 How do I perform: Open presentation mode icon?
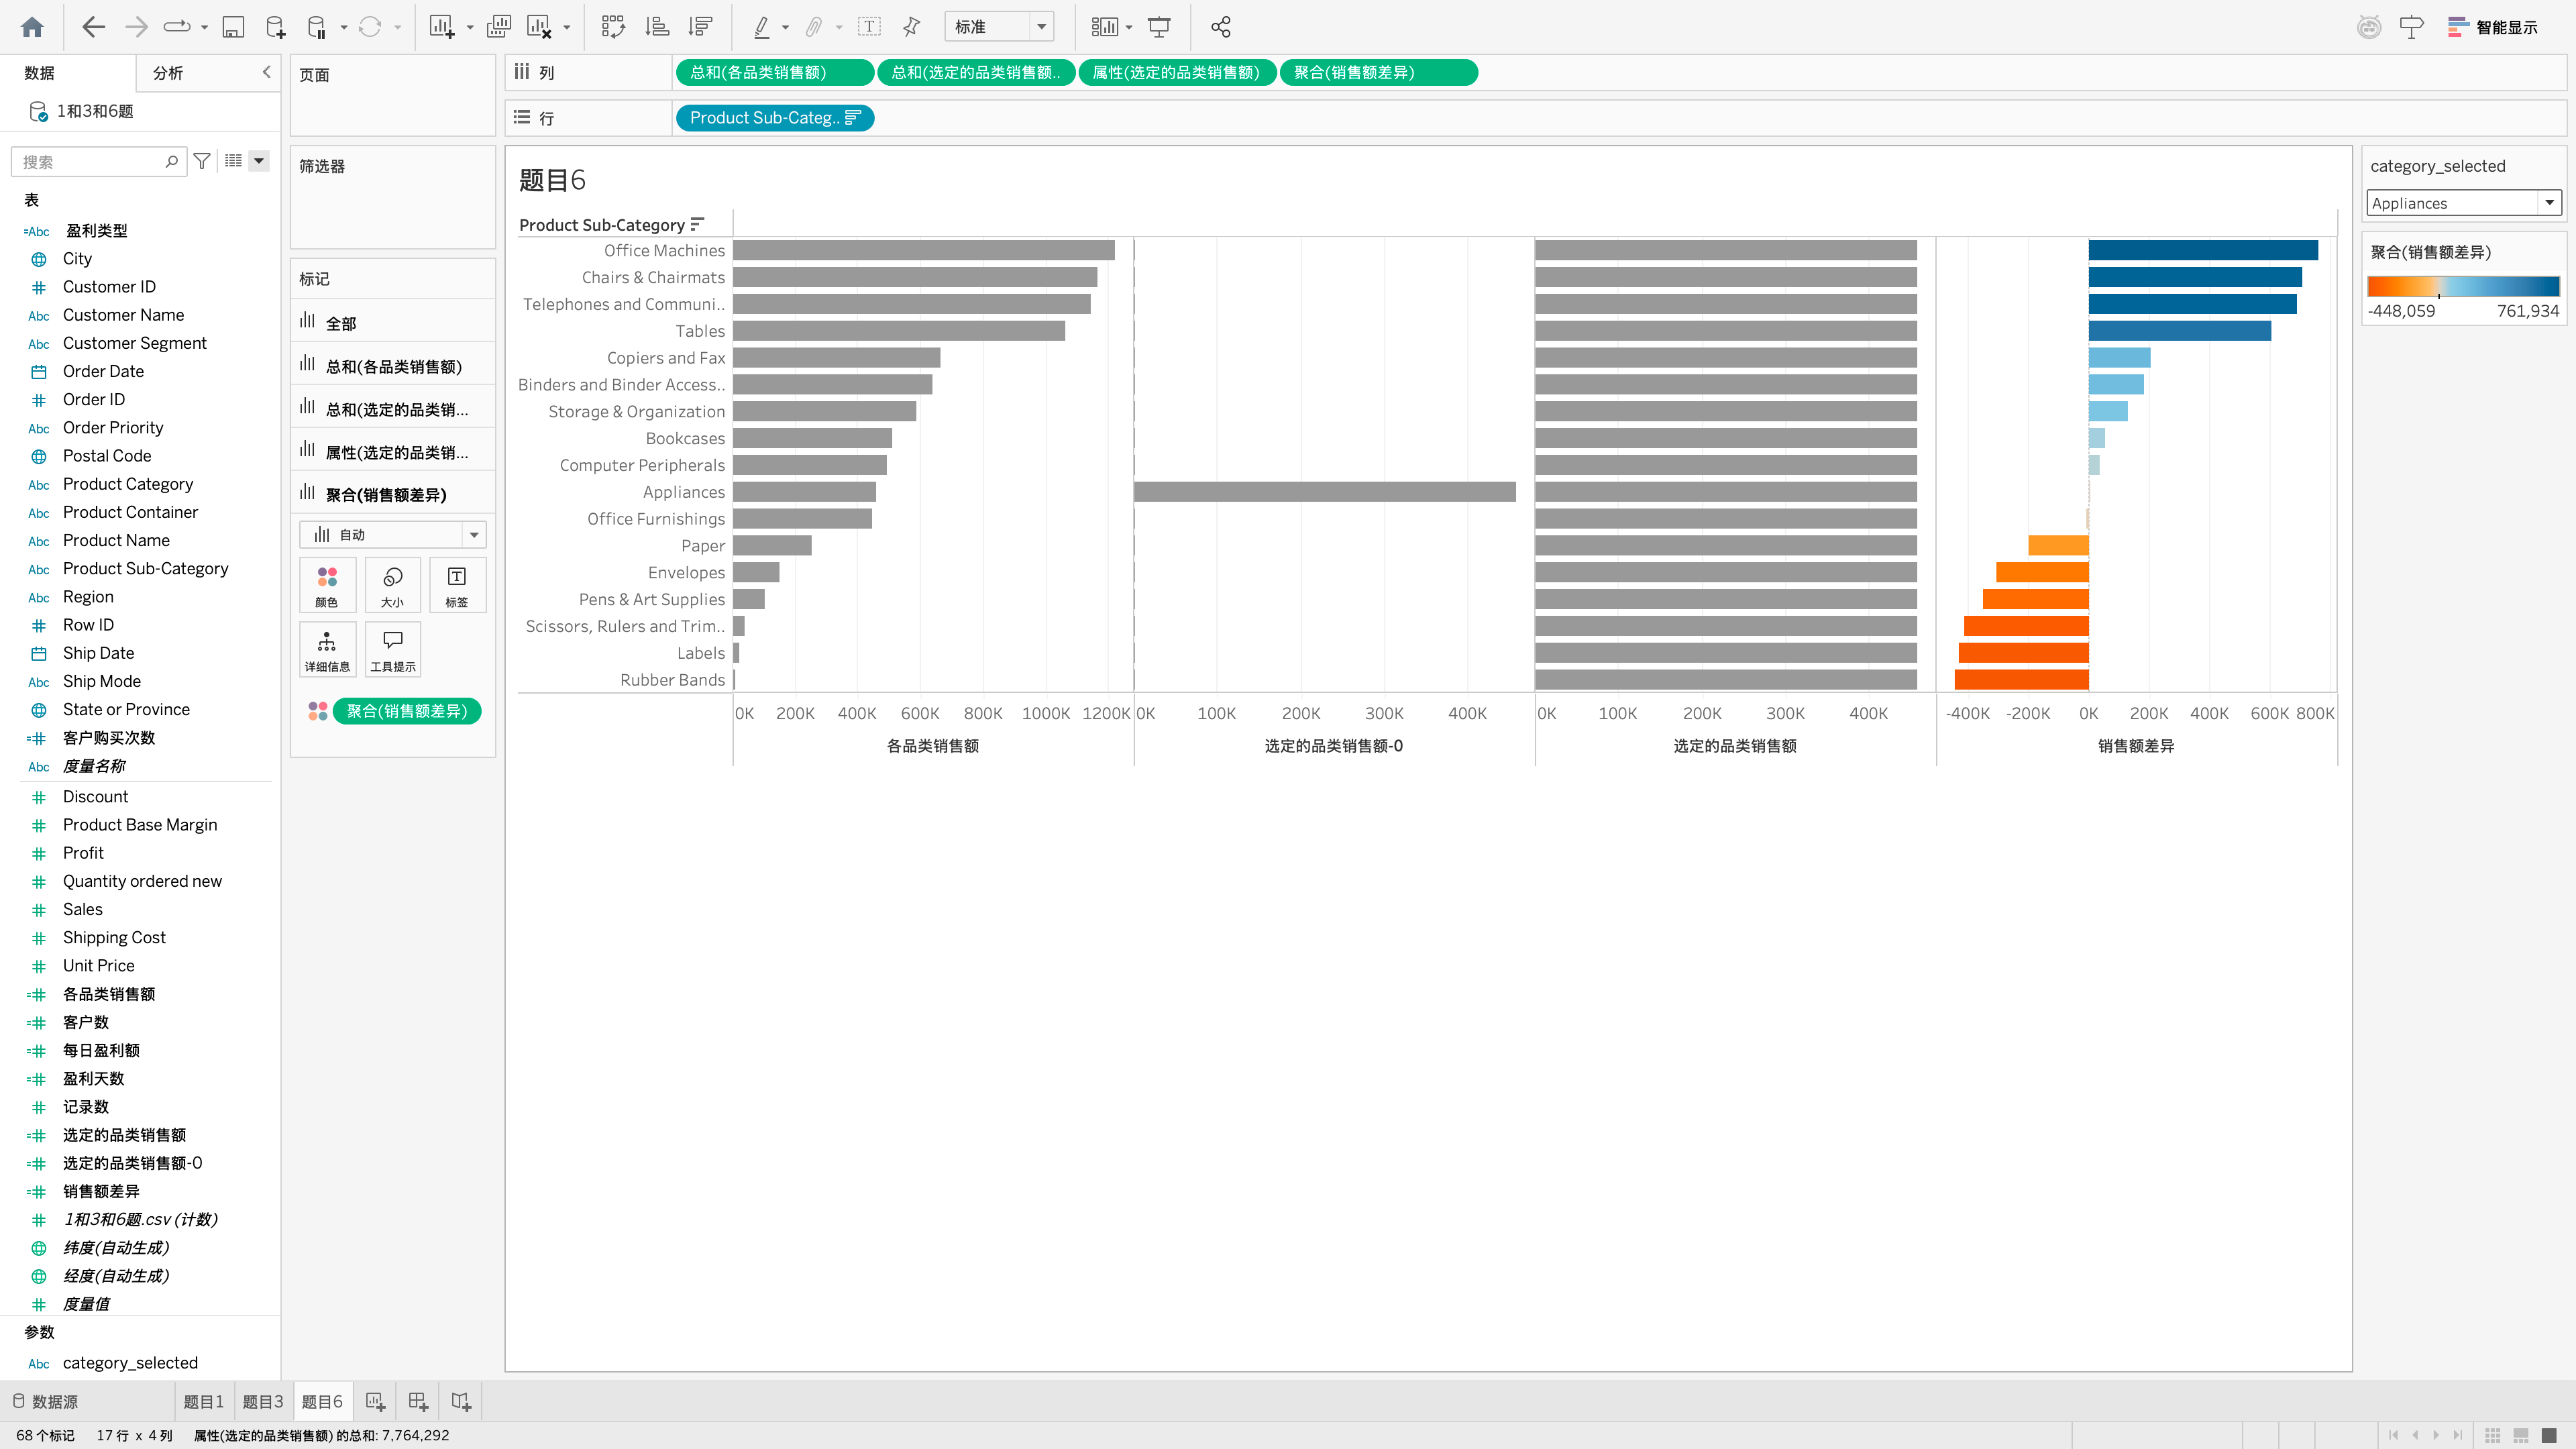tap(1159, 27)
